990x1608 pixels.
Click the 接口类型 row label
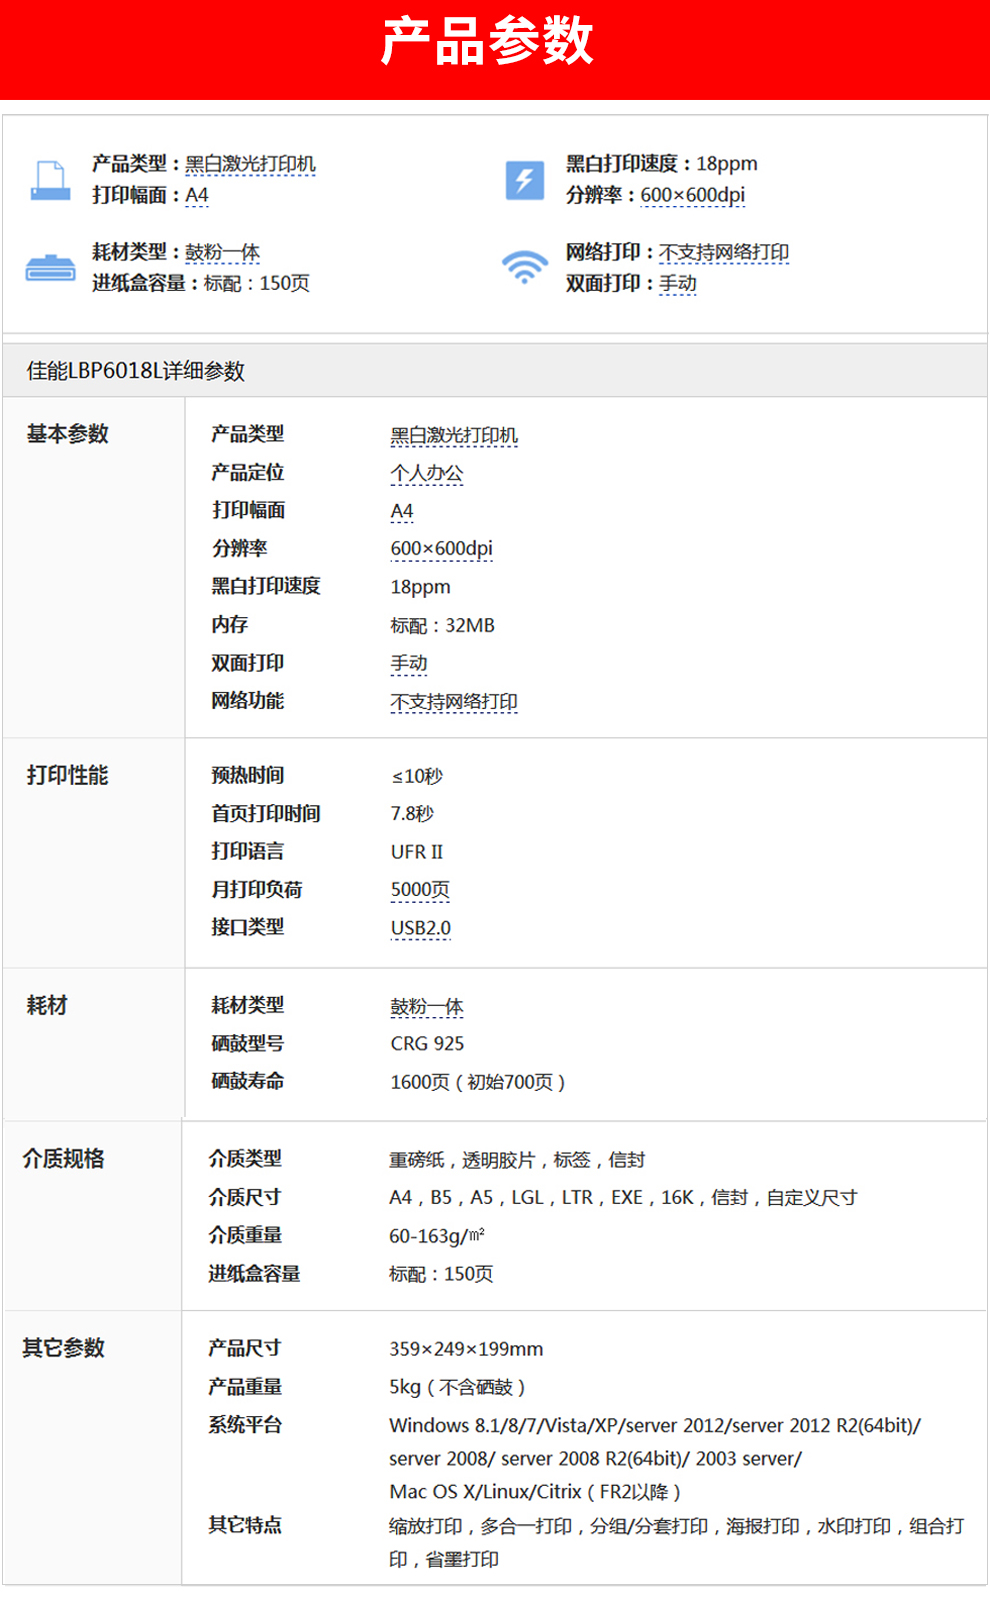click(x=248, y=927)
